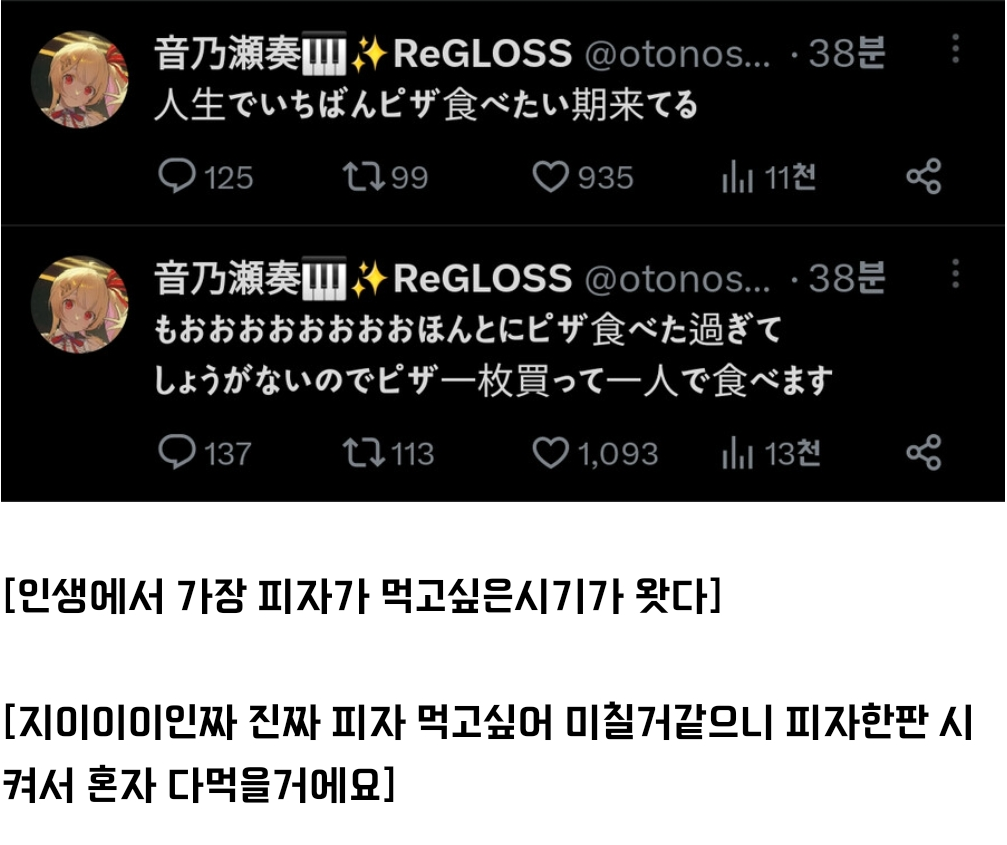View analytics icon showing 13천 views
Viewport: 1007px width, 845px height.
(737, 452)
